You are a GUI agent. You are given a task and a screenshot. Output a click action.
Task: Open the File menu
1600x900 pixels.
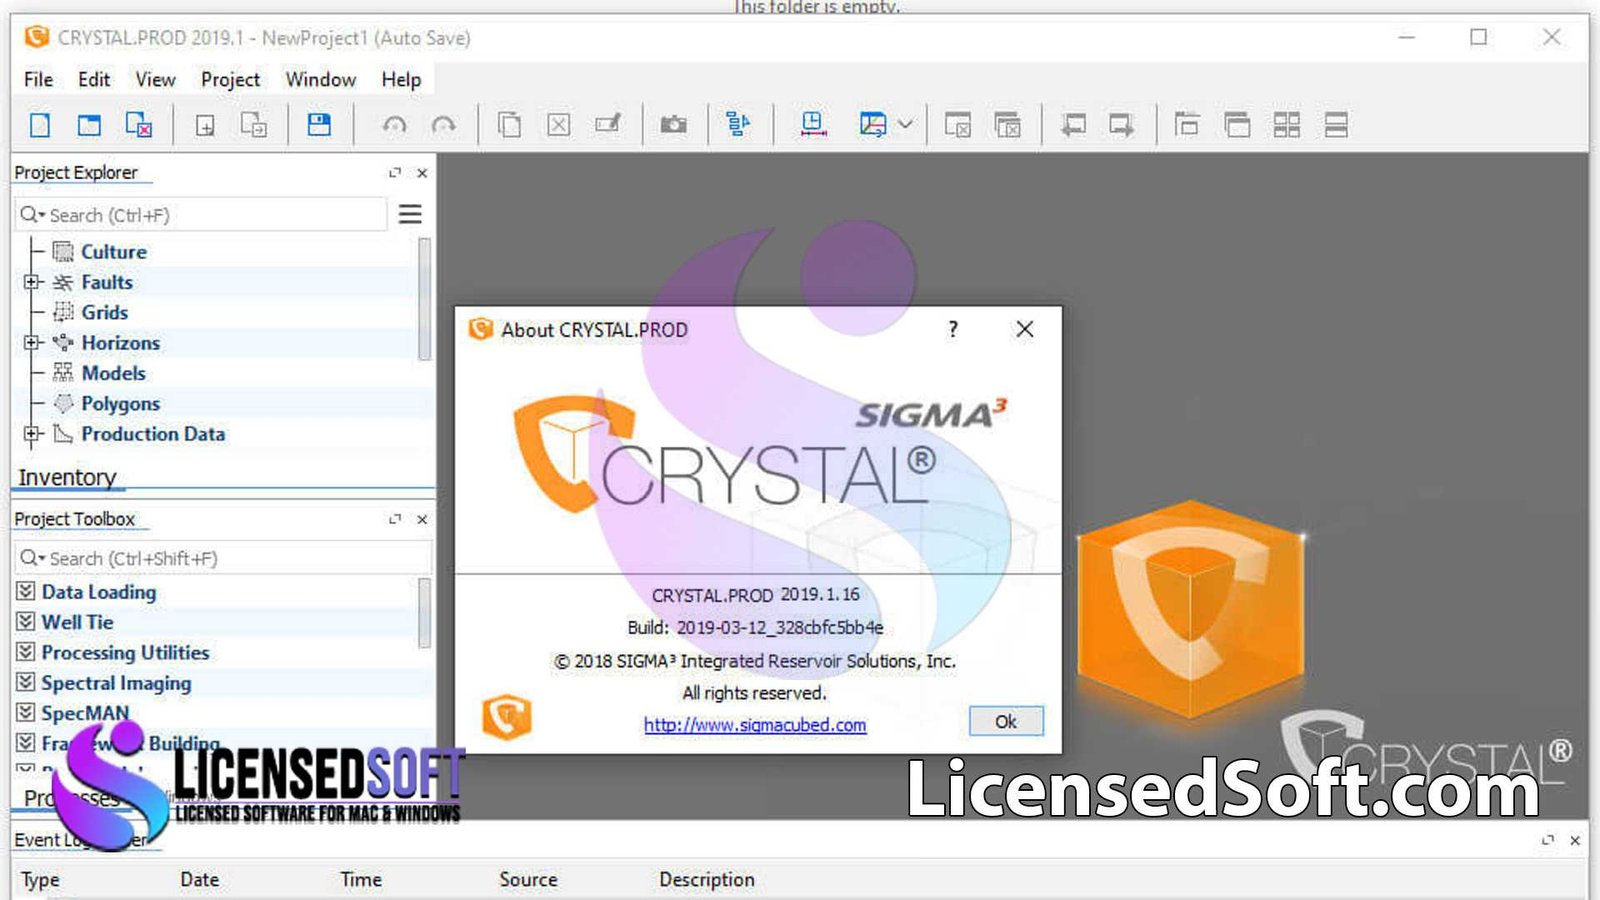[38, 79]
